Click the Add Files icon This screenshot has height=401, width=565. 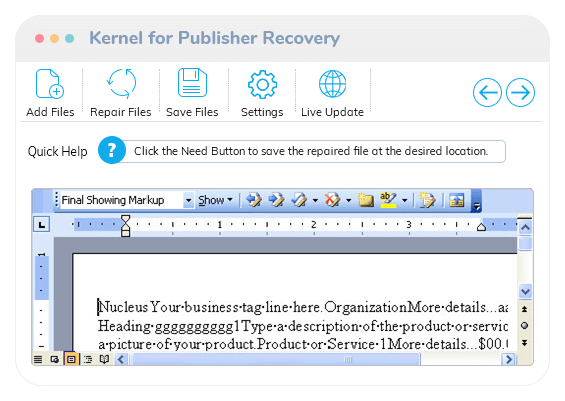pos(50,84)
